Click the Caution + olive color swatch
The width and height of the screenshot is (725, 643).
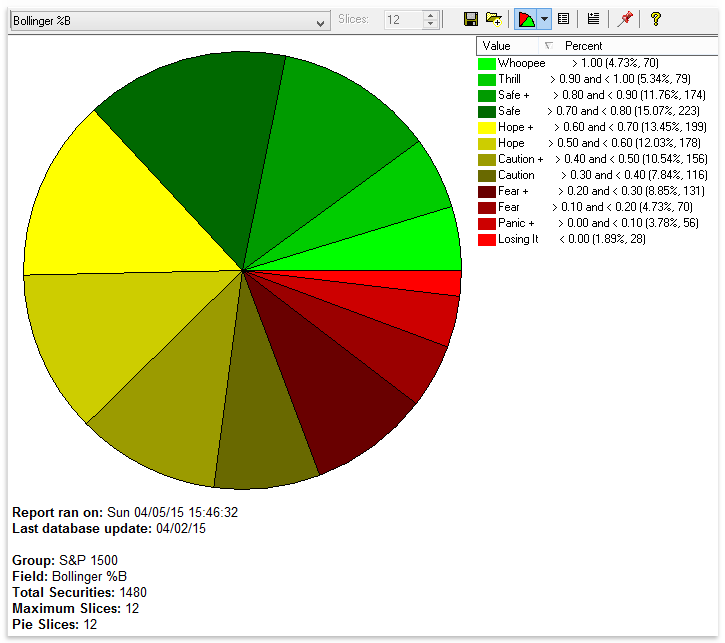point(486,159)
